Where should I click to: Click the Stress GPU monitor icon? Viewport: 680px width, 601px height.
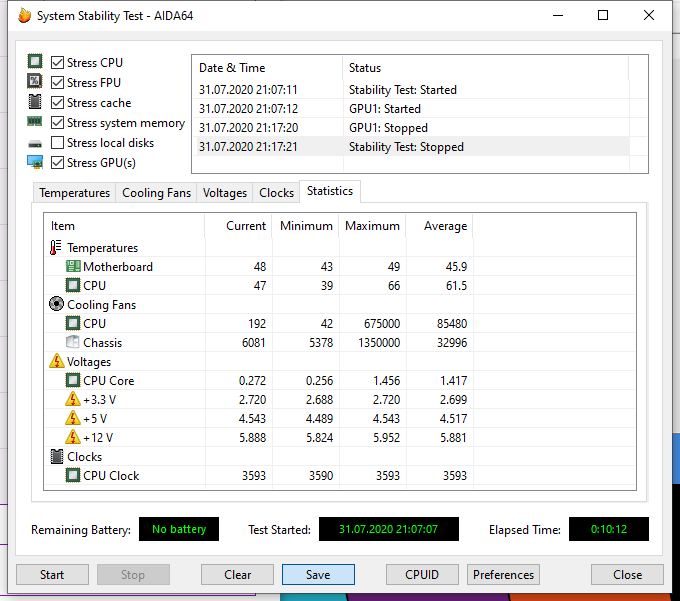point(35,162)
